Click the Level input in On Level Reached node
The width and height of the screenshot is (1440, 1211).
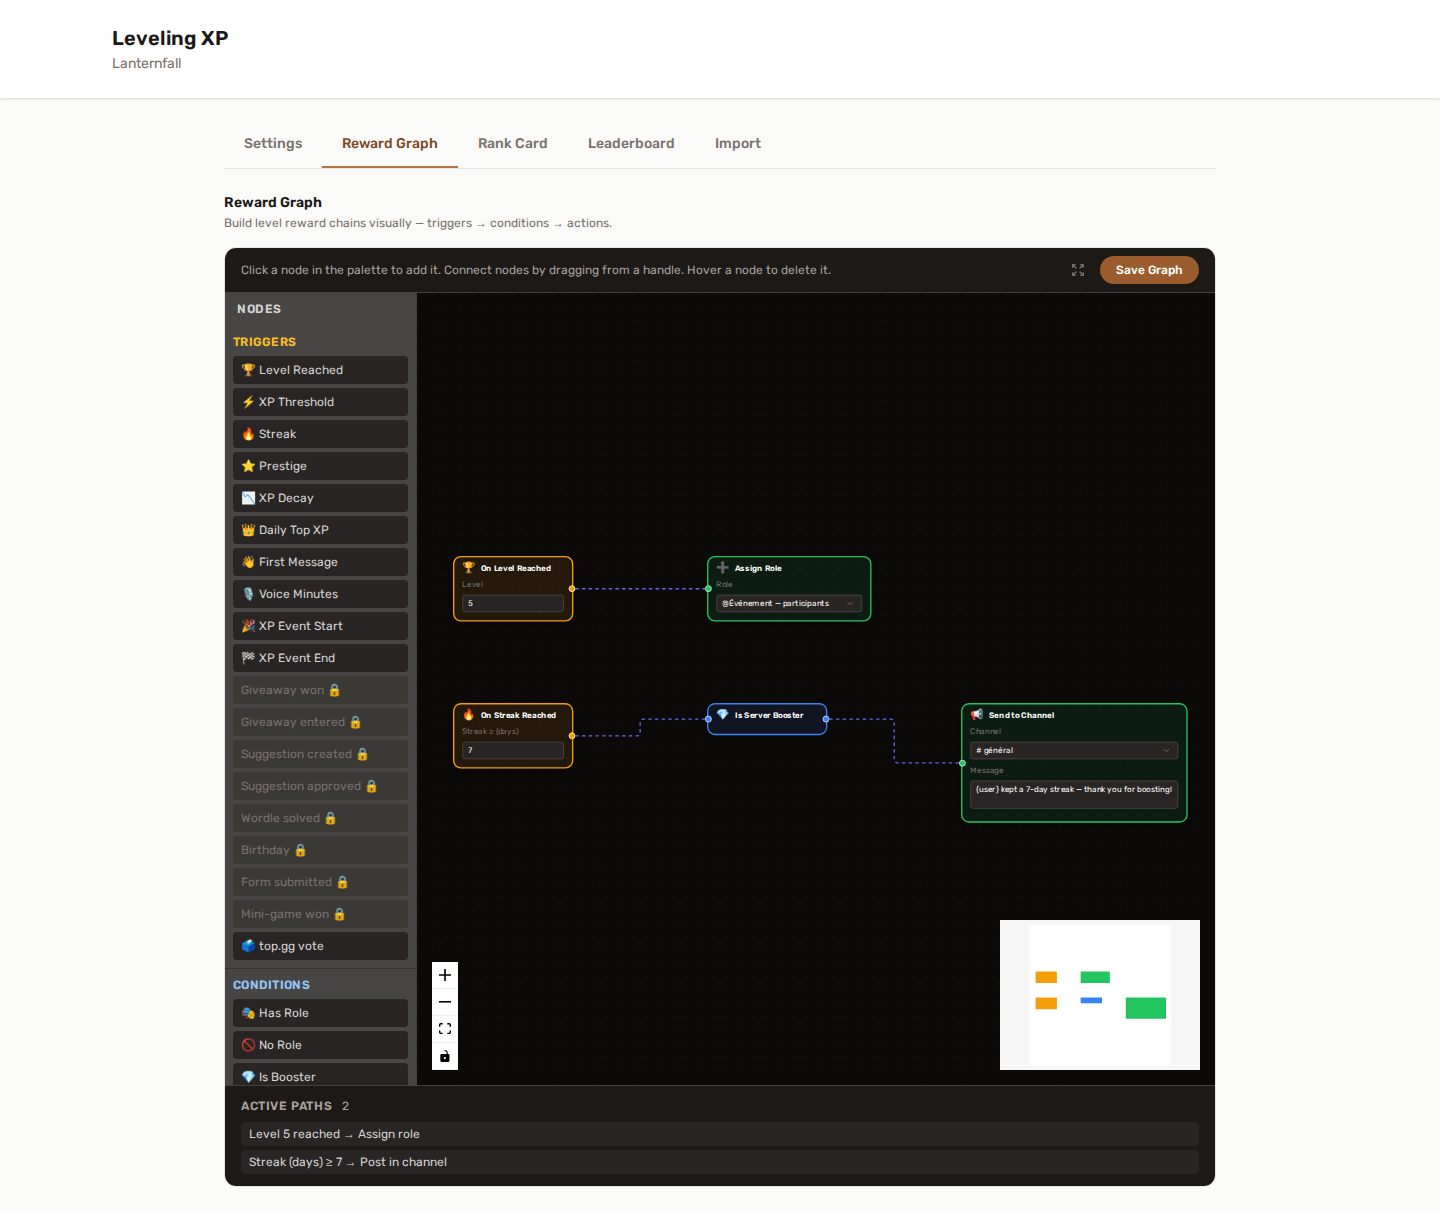(x=513, y=603)
